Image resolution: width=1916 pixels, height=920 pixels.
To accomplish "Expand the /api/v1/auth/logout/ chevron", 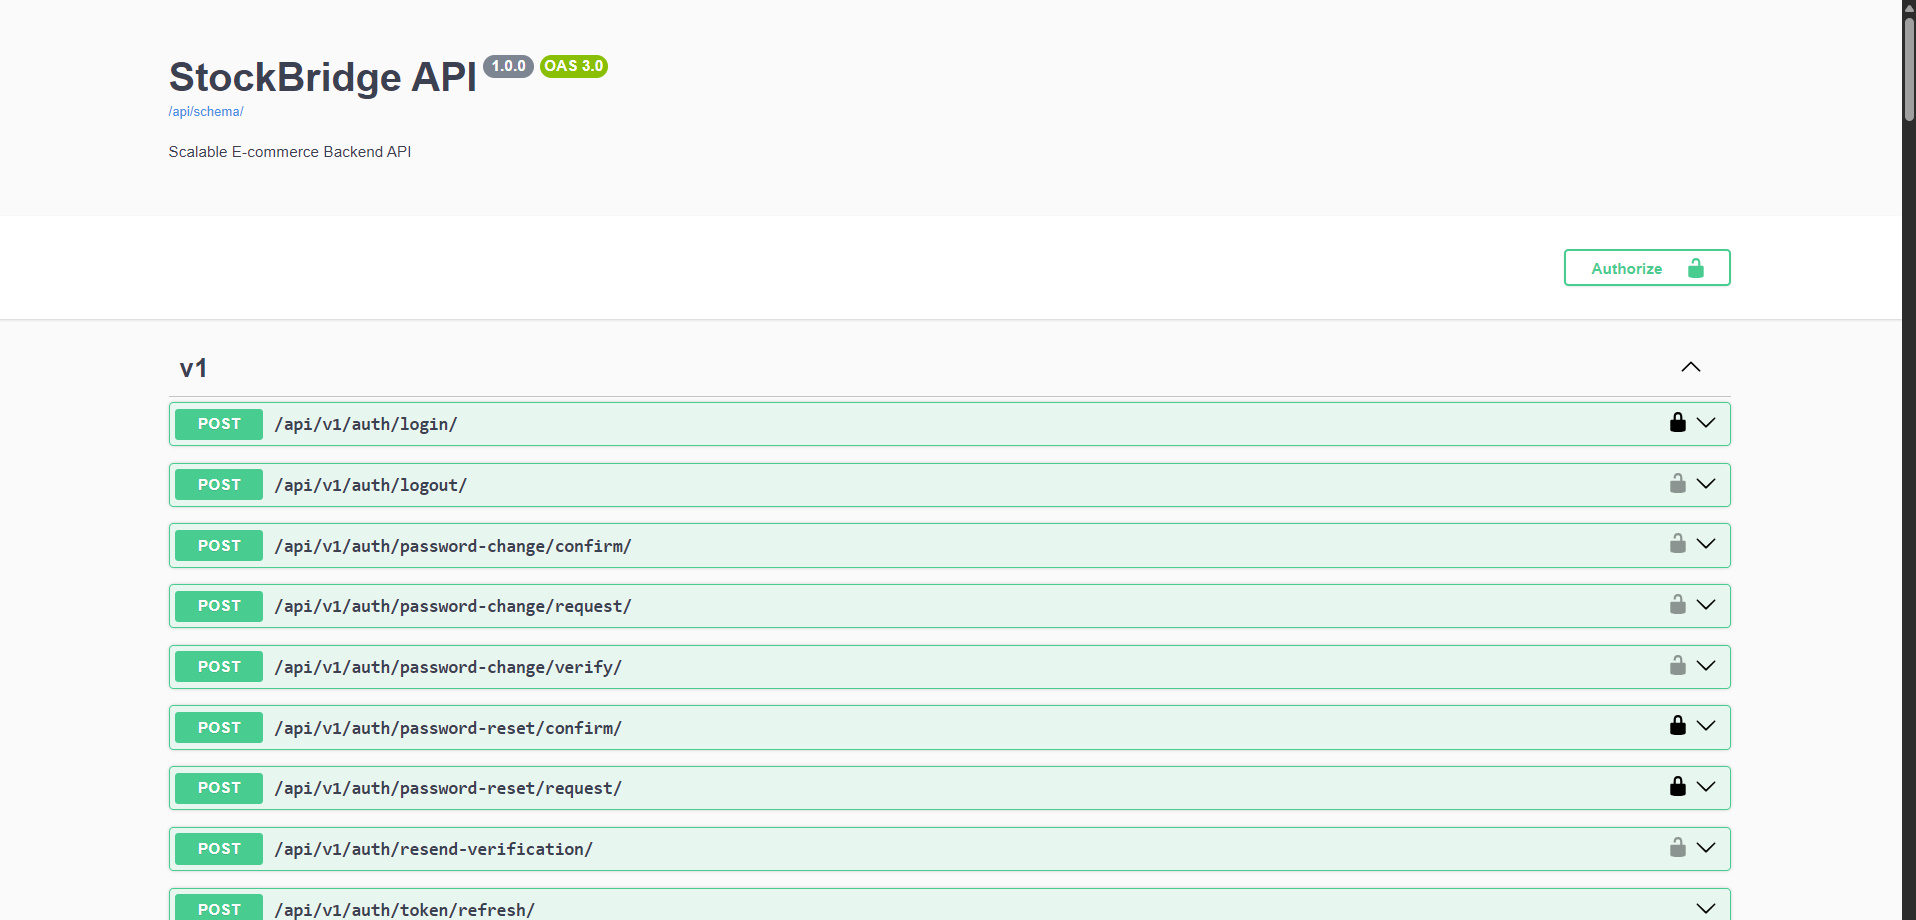I will (1706, 483).
